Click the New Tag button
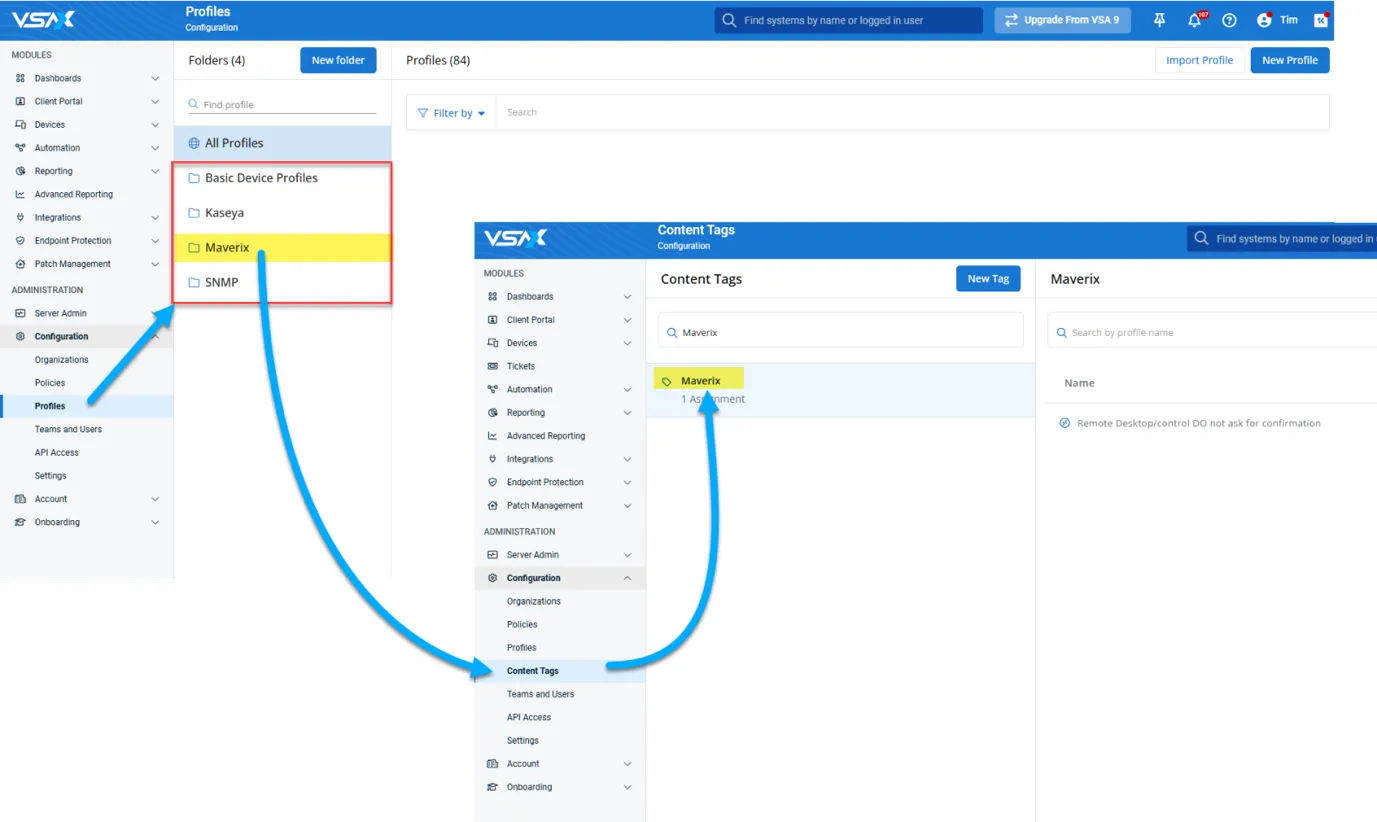This screenshot has height=822, width=1377. click(987, 279)
